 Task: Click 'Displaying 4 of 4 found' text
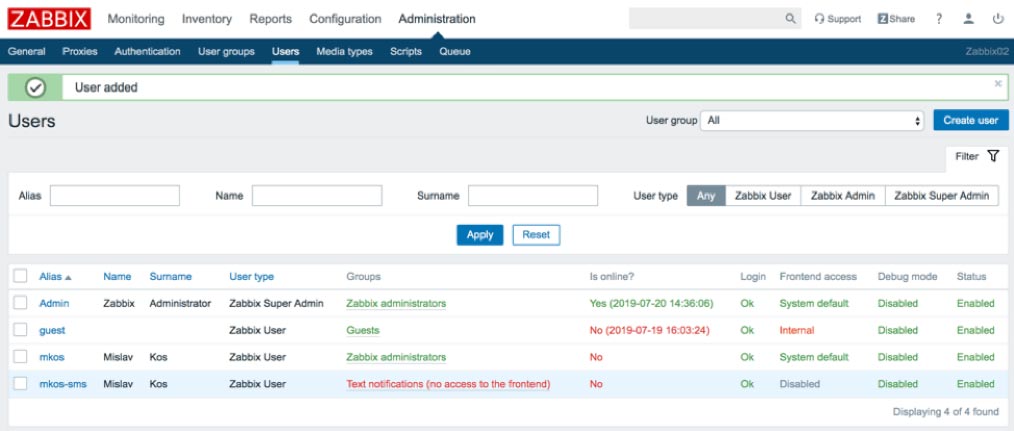pyautogui.click(x=945, y=411)
